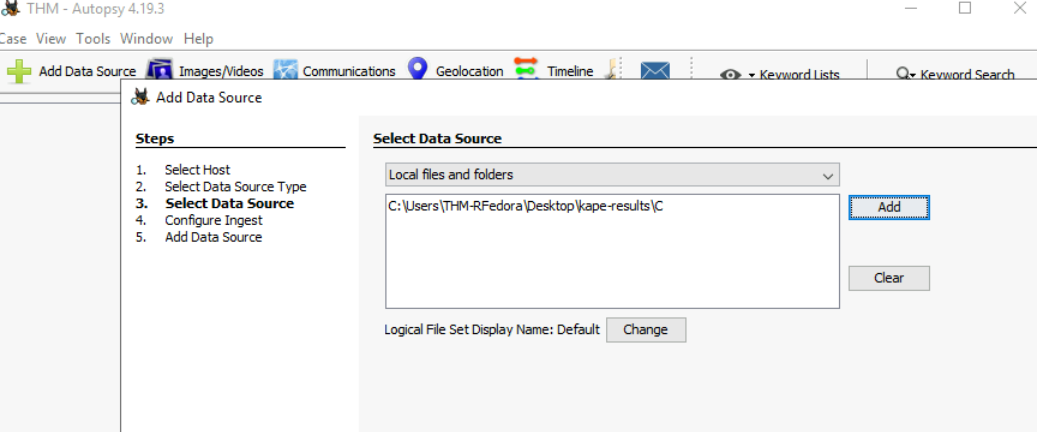Open the Timeline tool icon
This screenshot has height=432, width=1037.
click(x=526, y=70)
